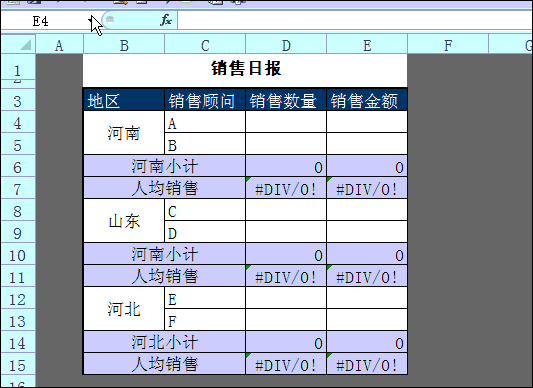
Task: Click into the formula bar input
Action: coord(355,21)
